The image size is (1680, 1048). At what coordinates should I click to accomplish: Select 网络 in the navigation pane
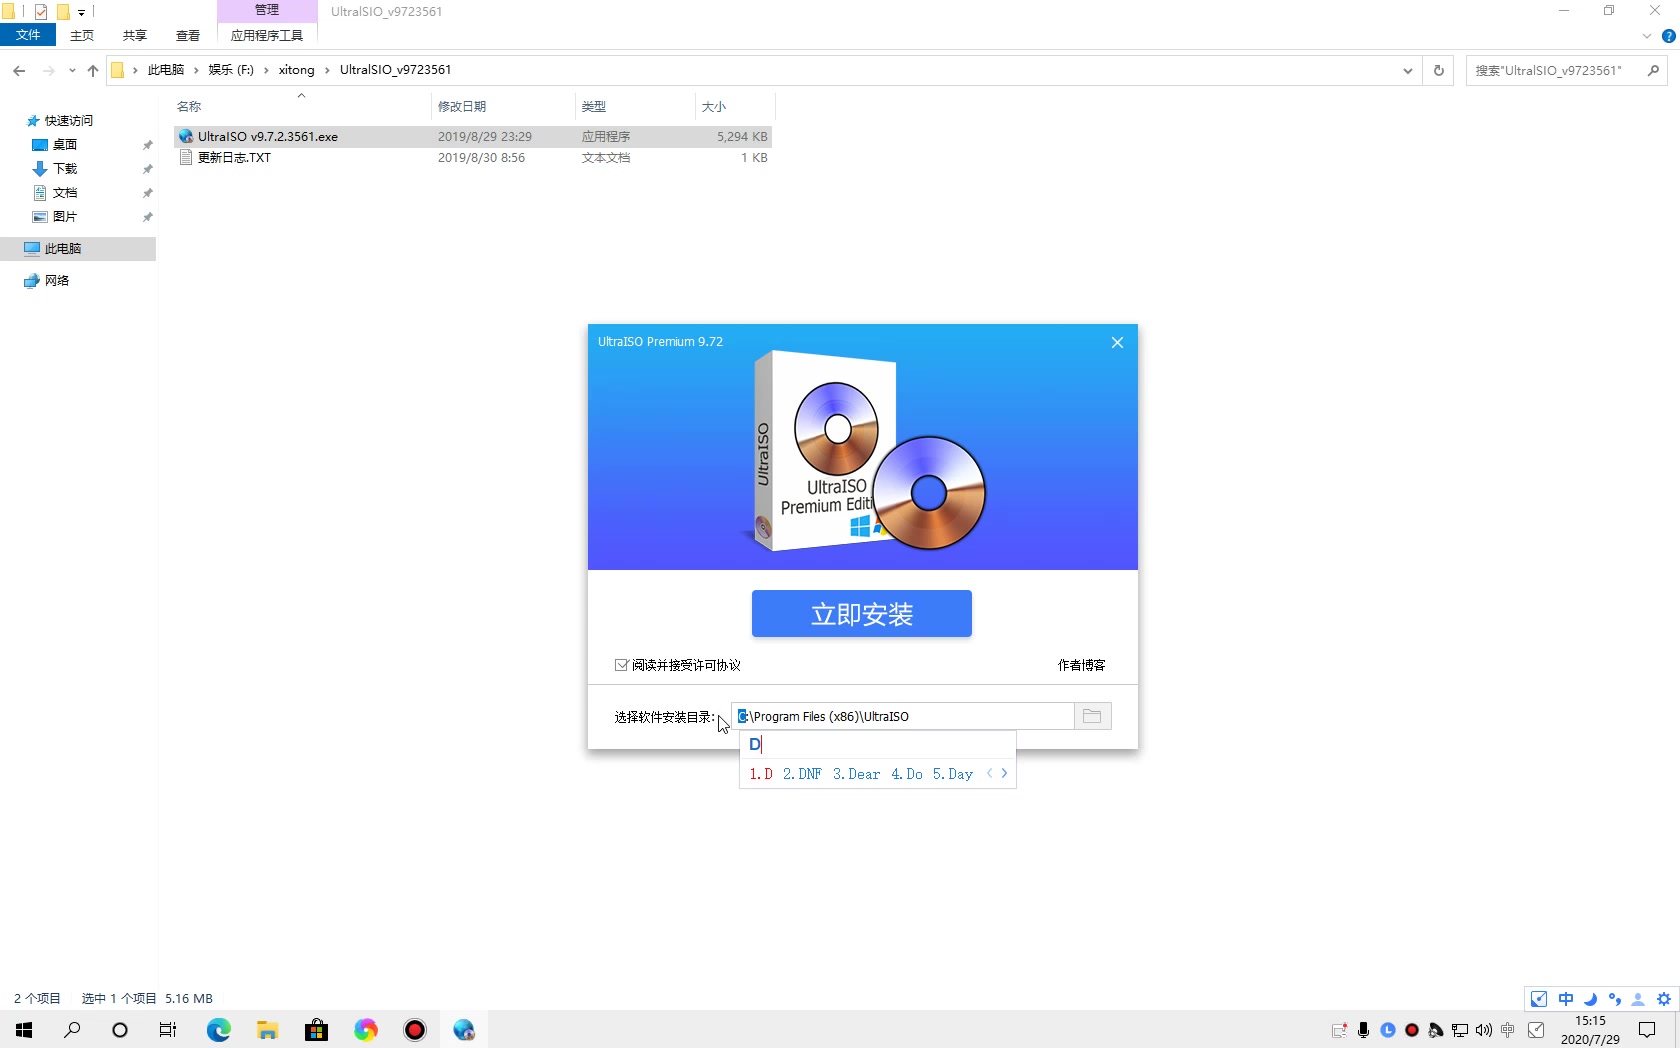click(x=57, y=281)
